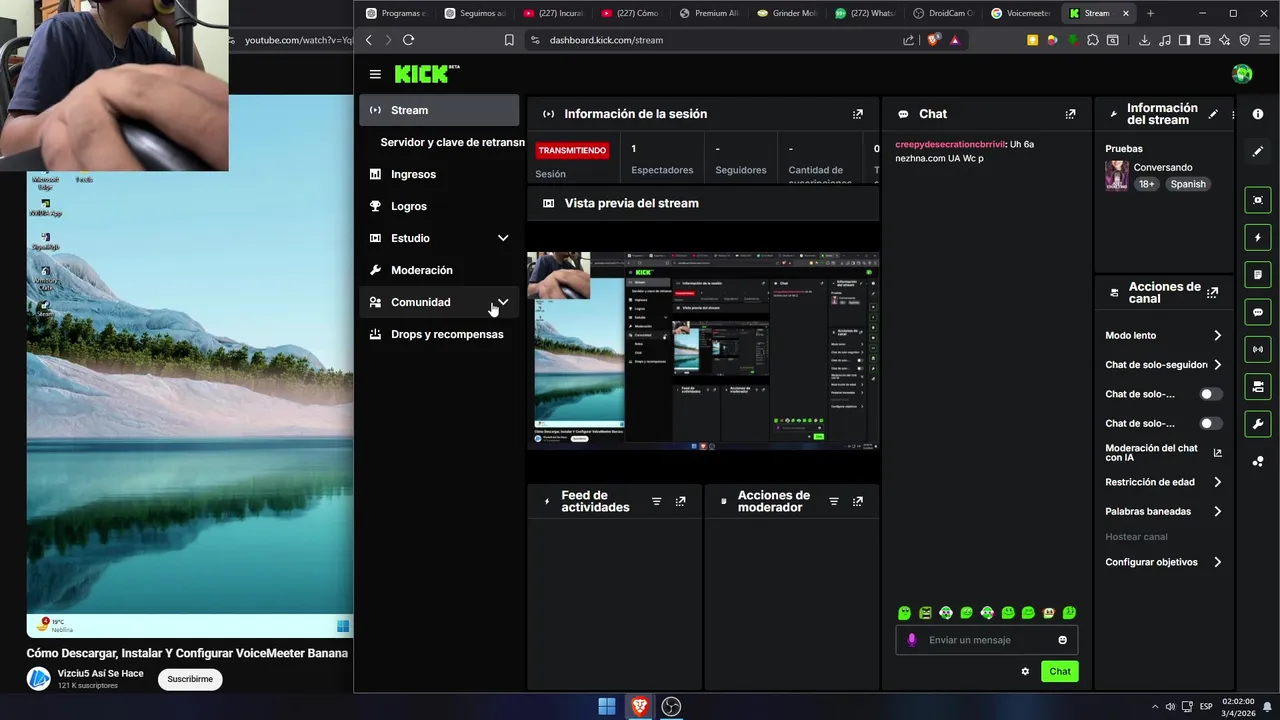Image resolution: width=1280 pixels, height=720 pixels.
Task: Click the stream preview thumbnail
Action: 703,351
